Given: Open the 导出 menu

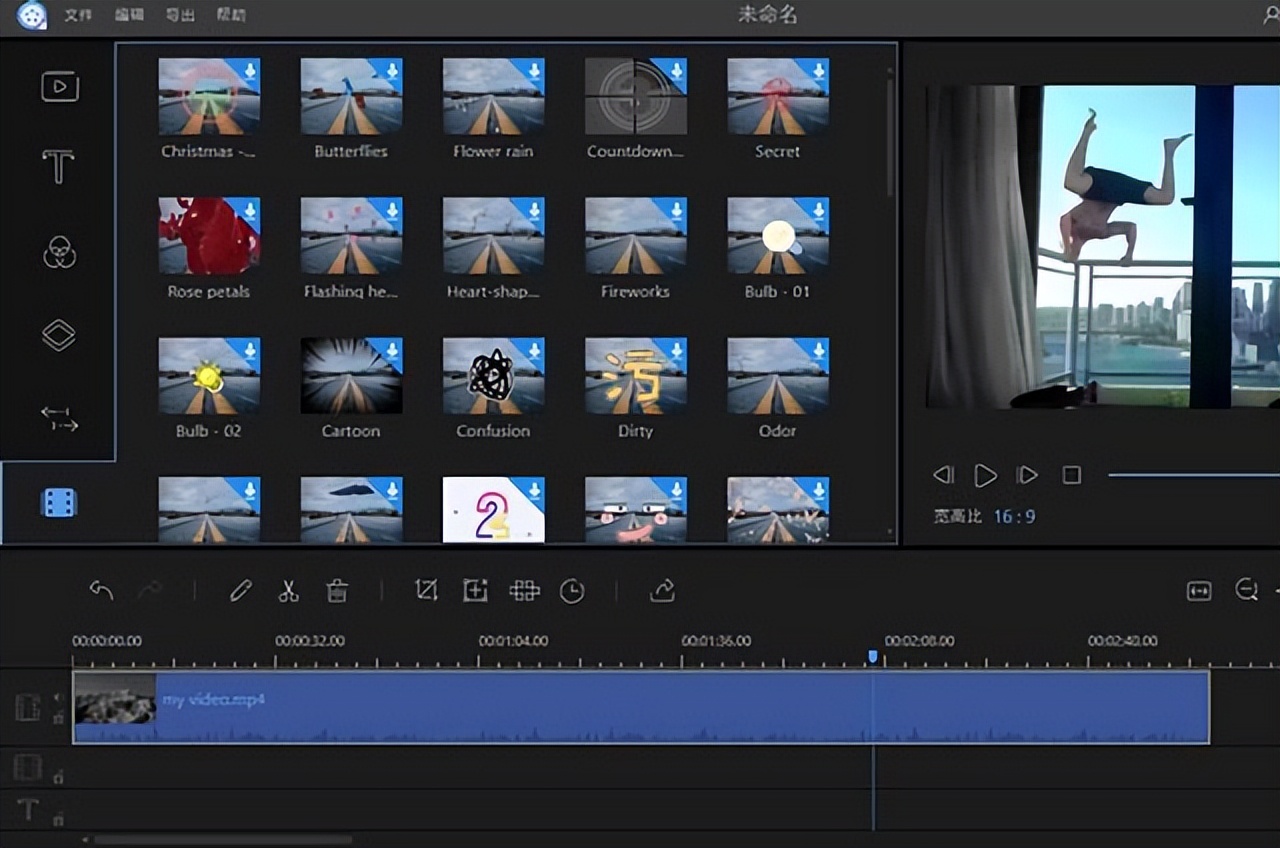Looking at the screenshot, I should click(x=179, y=16).
